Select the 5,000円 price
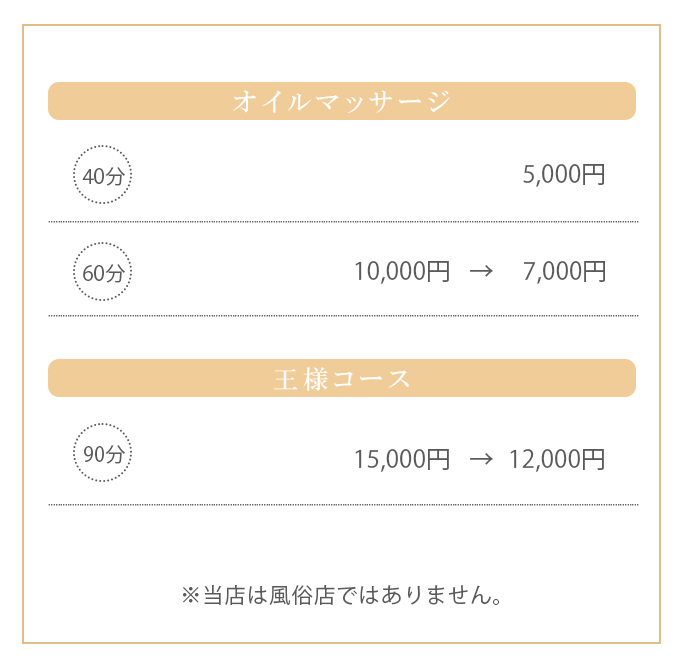This screenshot has width=683, height=669. click(x=564, y=176)
